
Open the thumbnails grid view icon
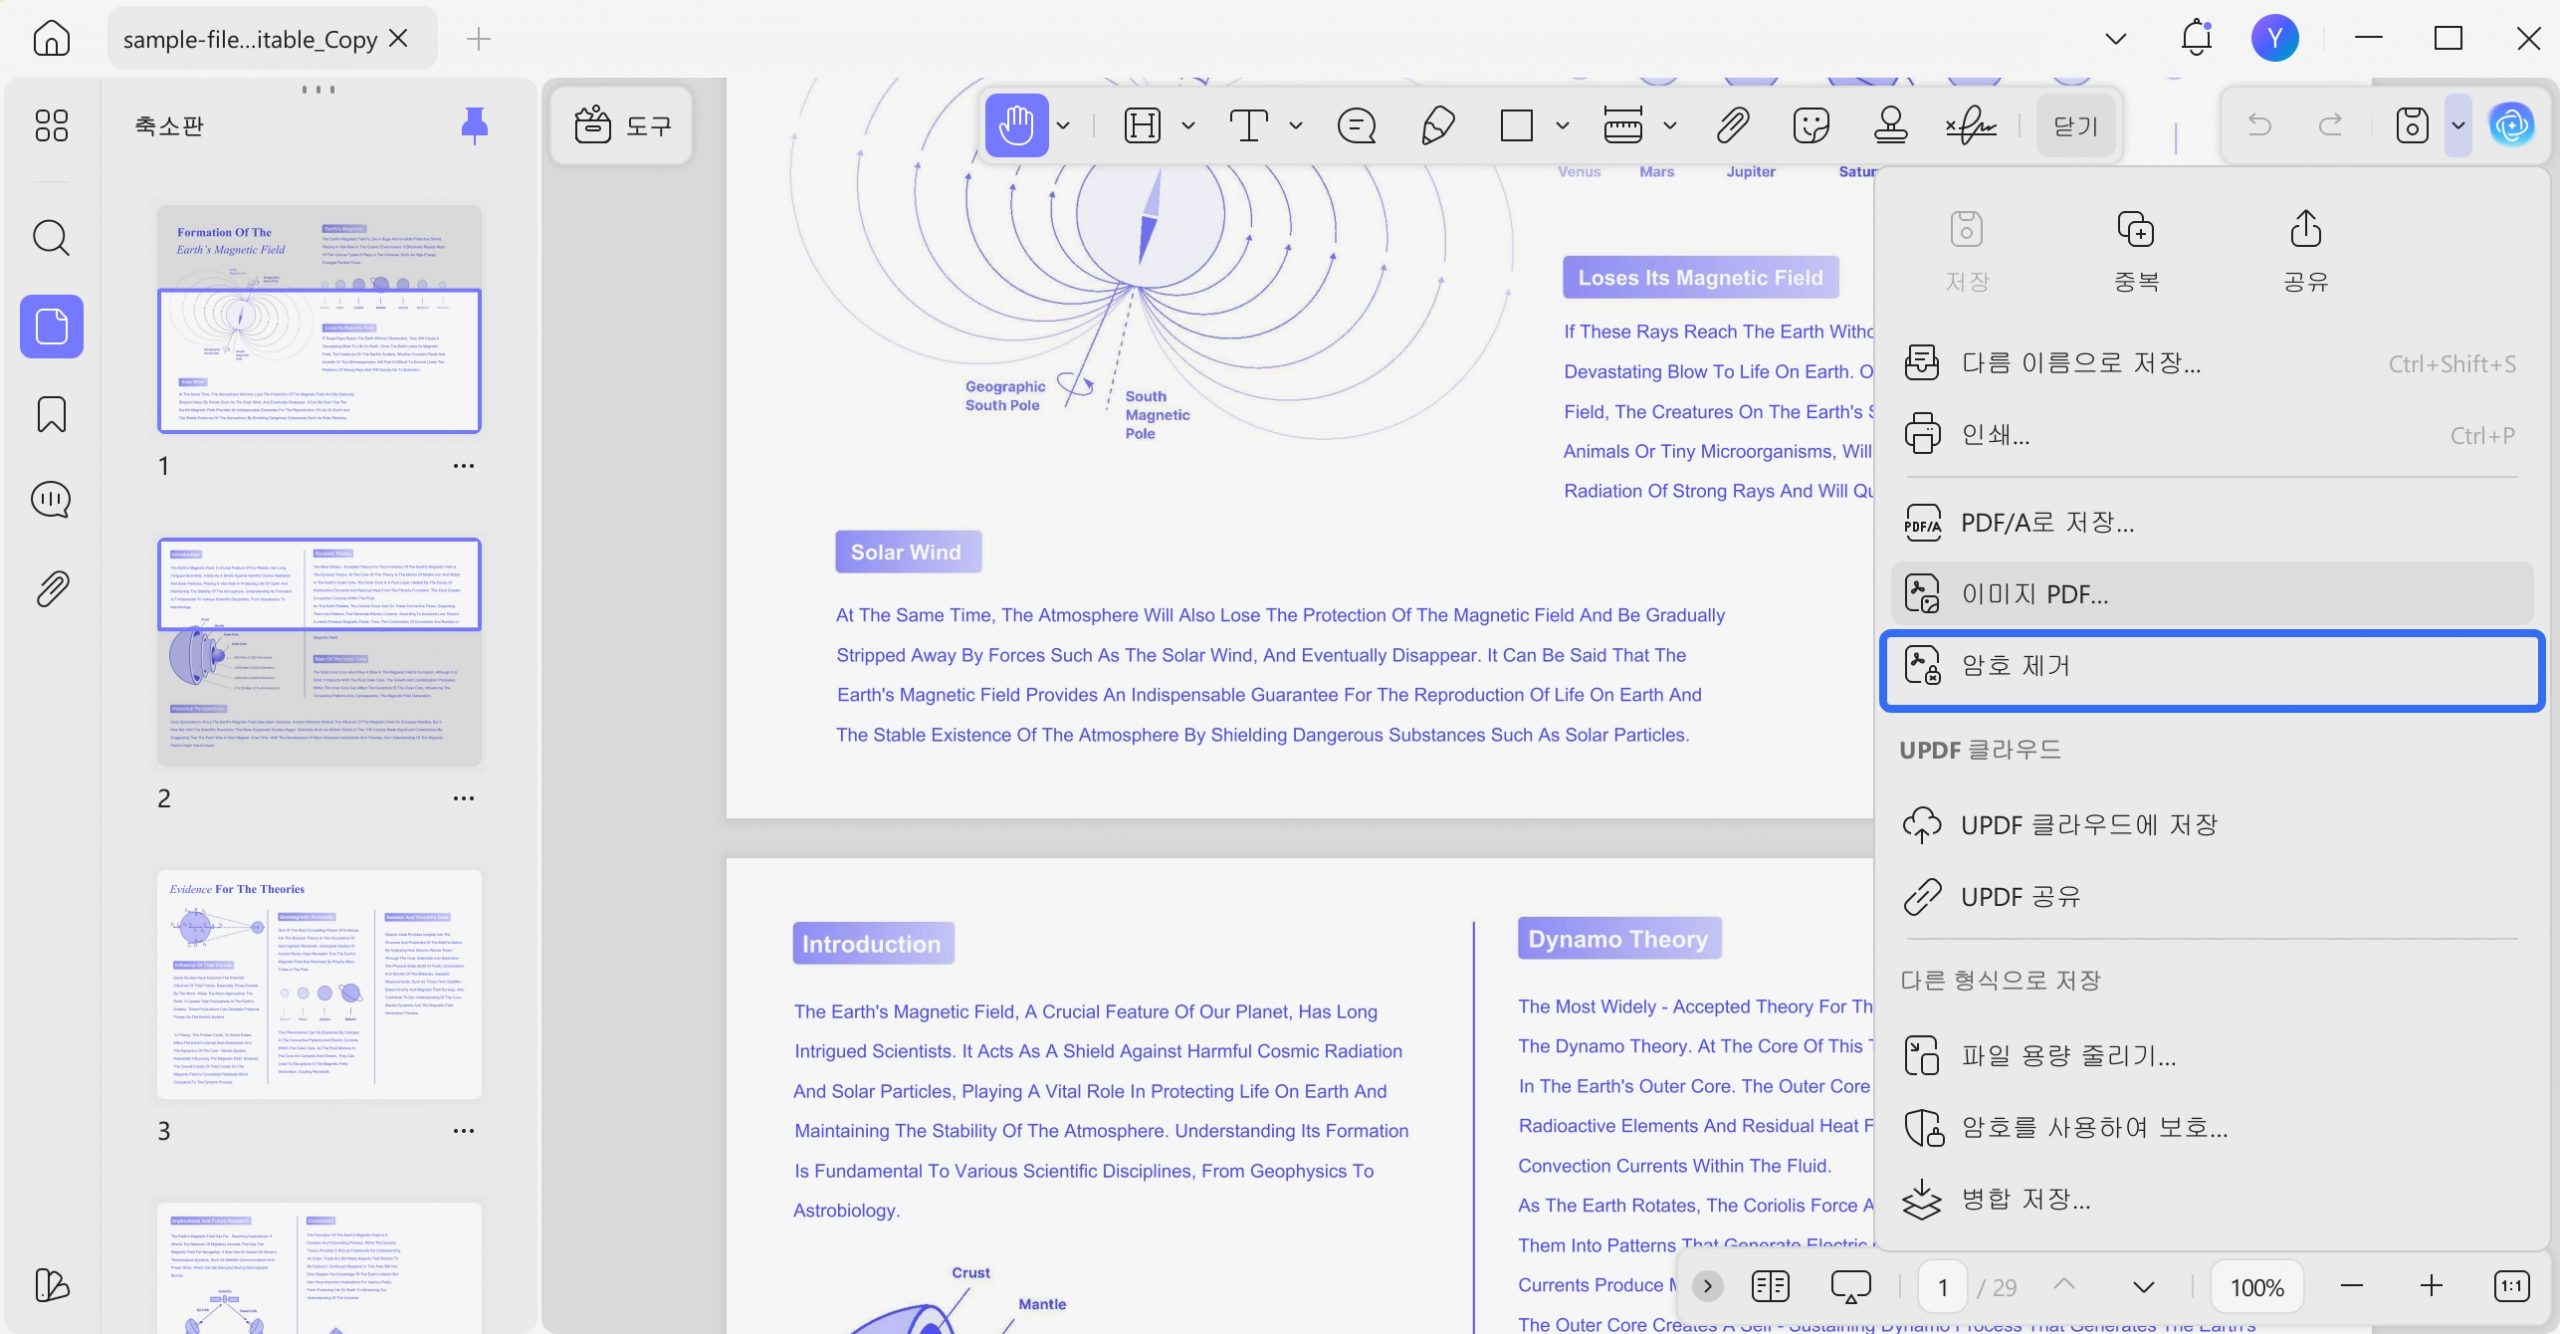[51, 125]
